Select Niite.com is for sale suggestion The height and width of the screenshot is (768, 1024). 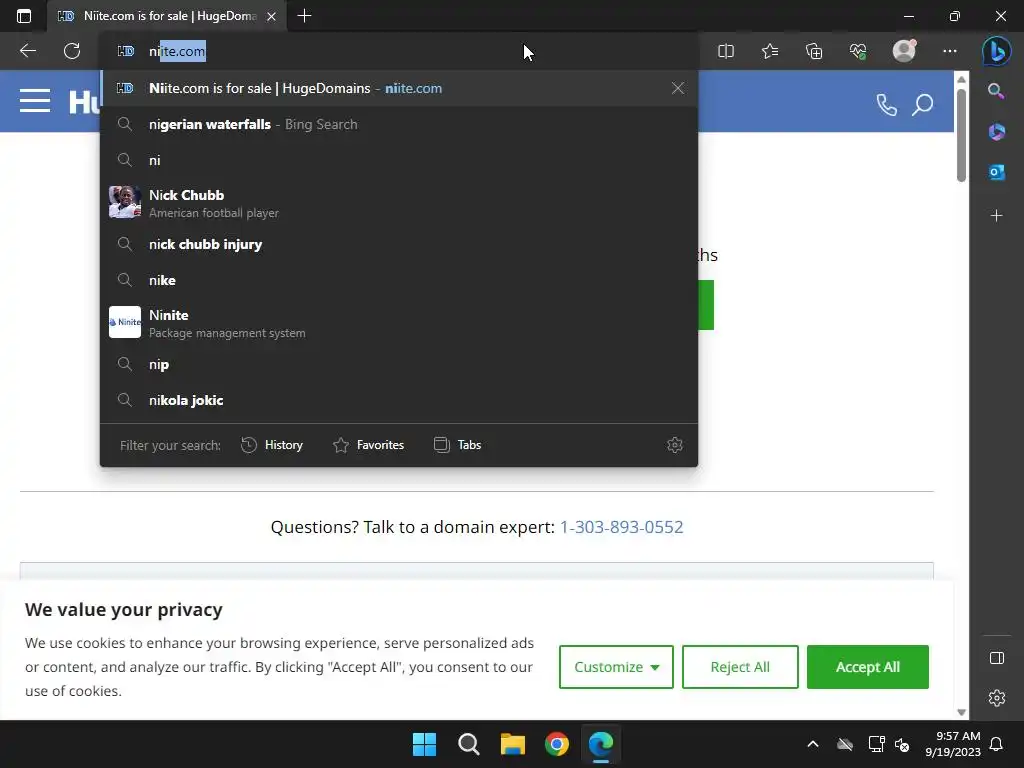click(399, 88)
